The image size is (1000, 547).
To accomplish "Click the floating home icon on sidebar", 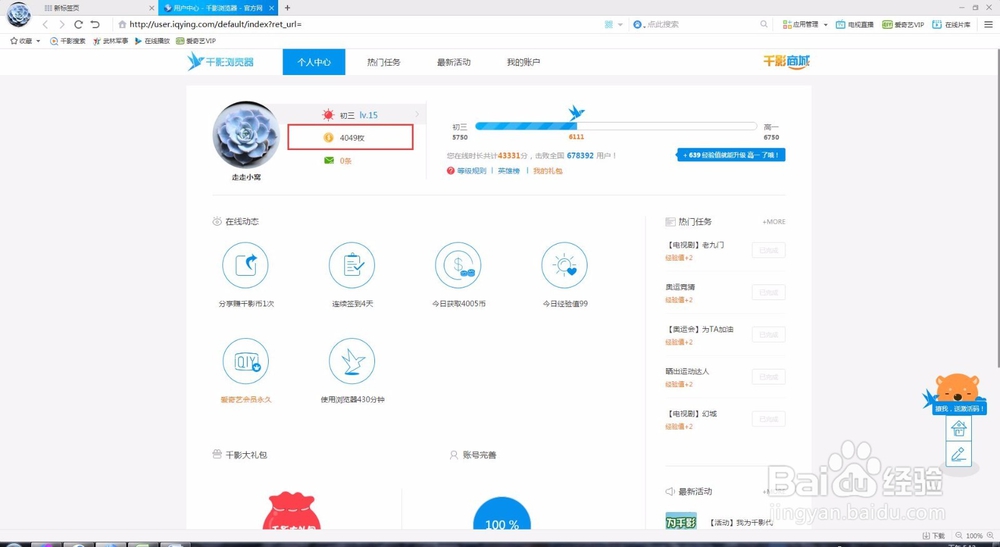I will [x=959, y=429].
